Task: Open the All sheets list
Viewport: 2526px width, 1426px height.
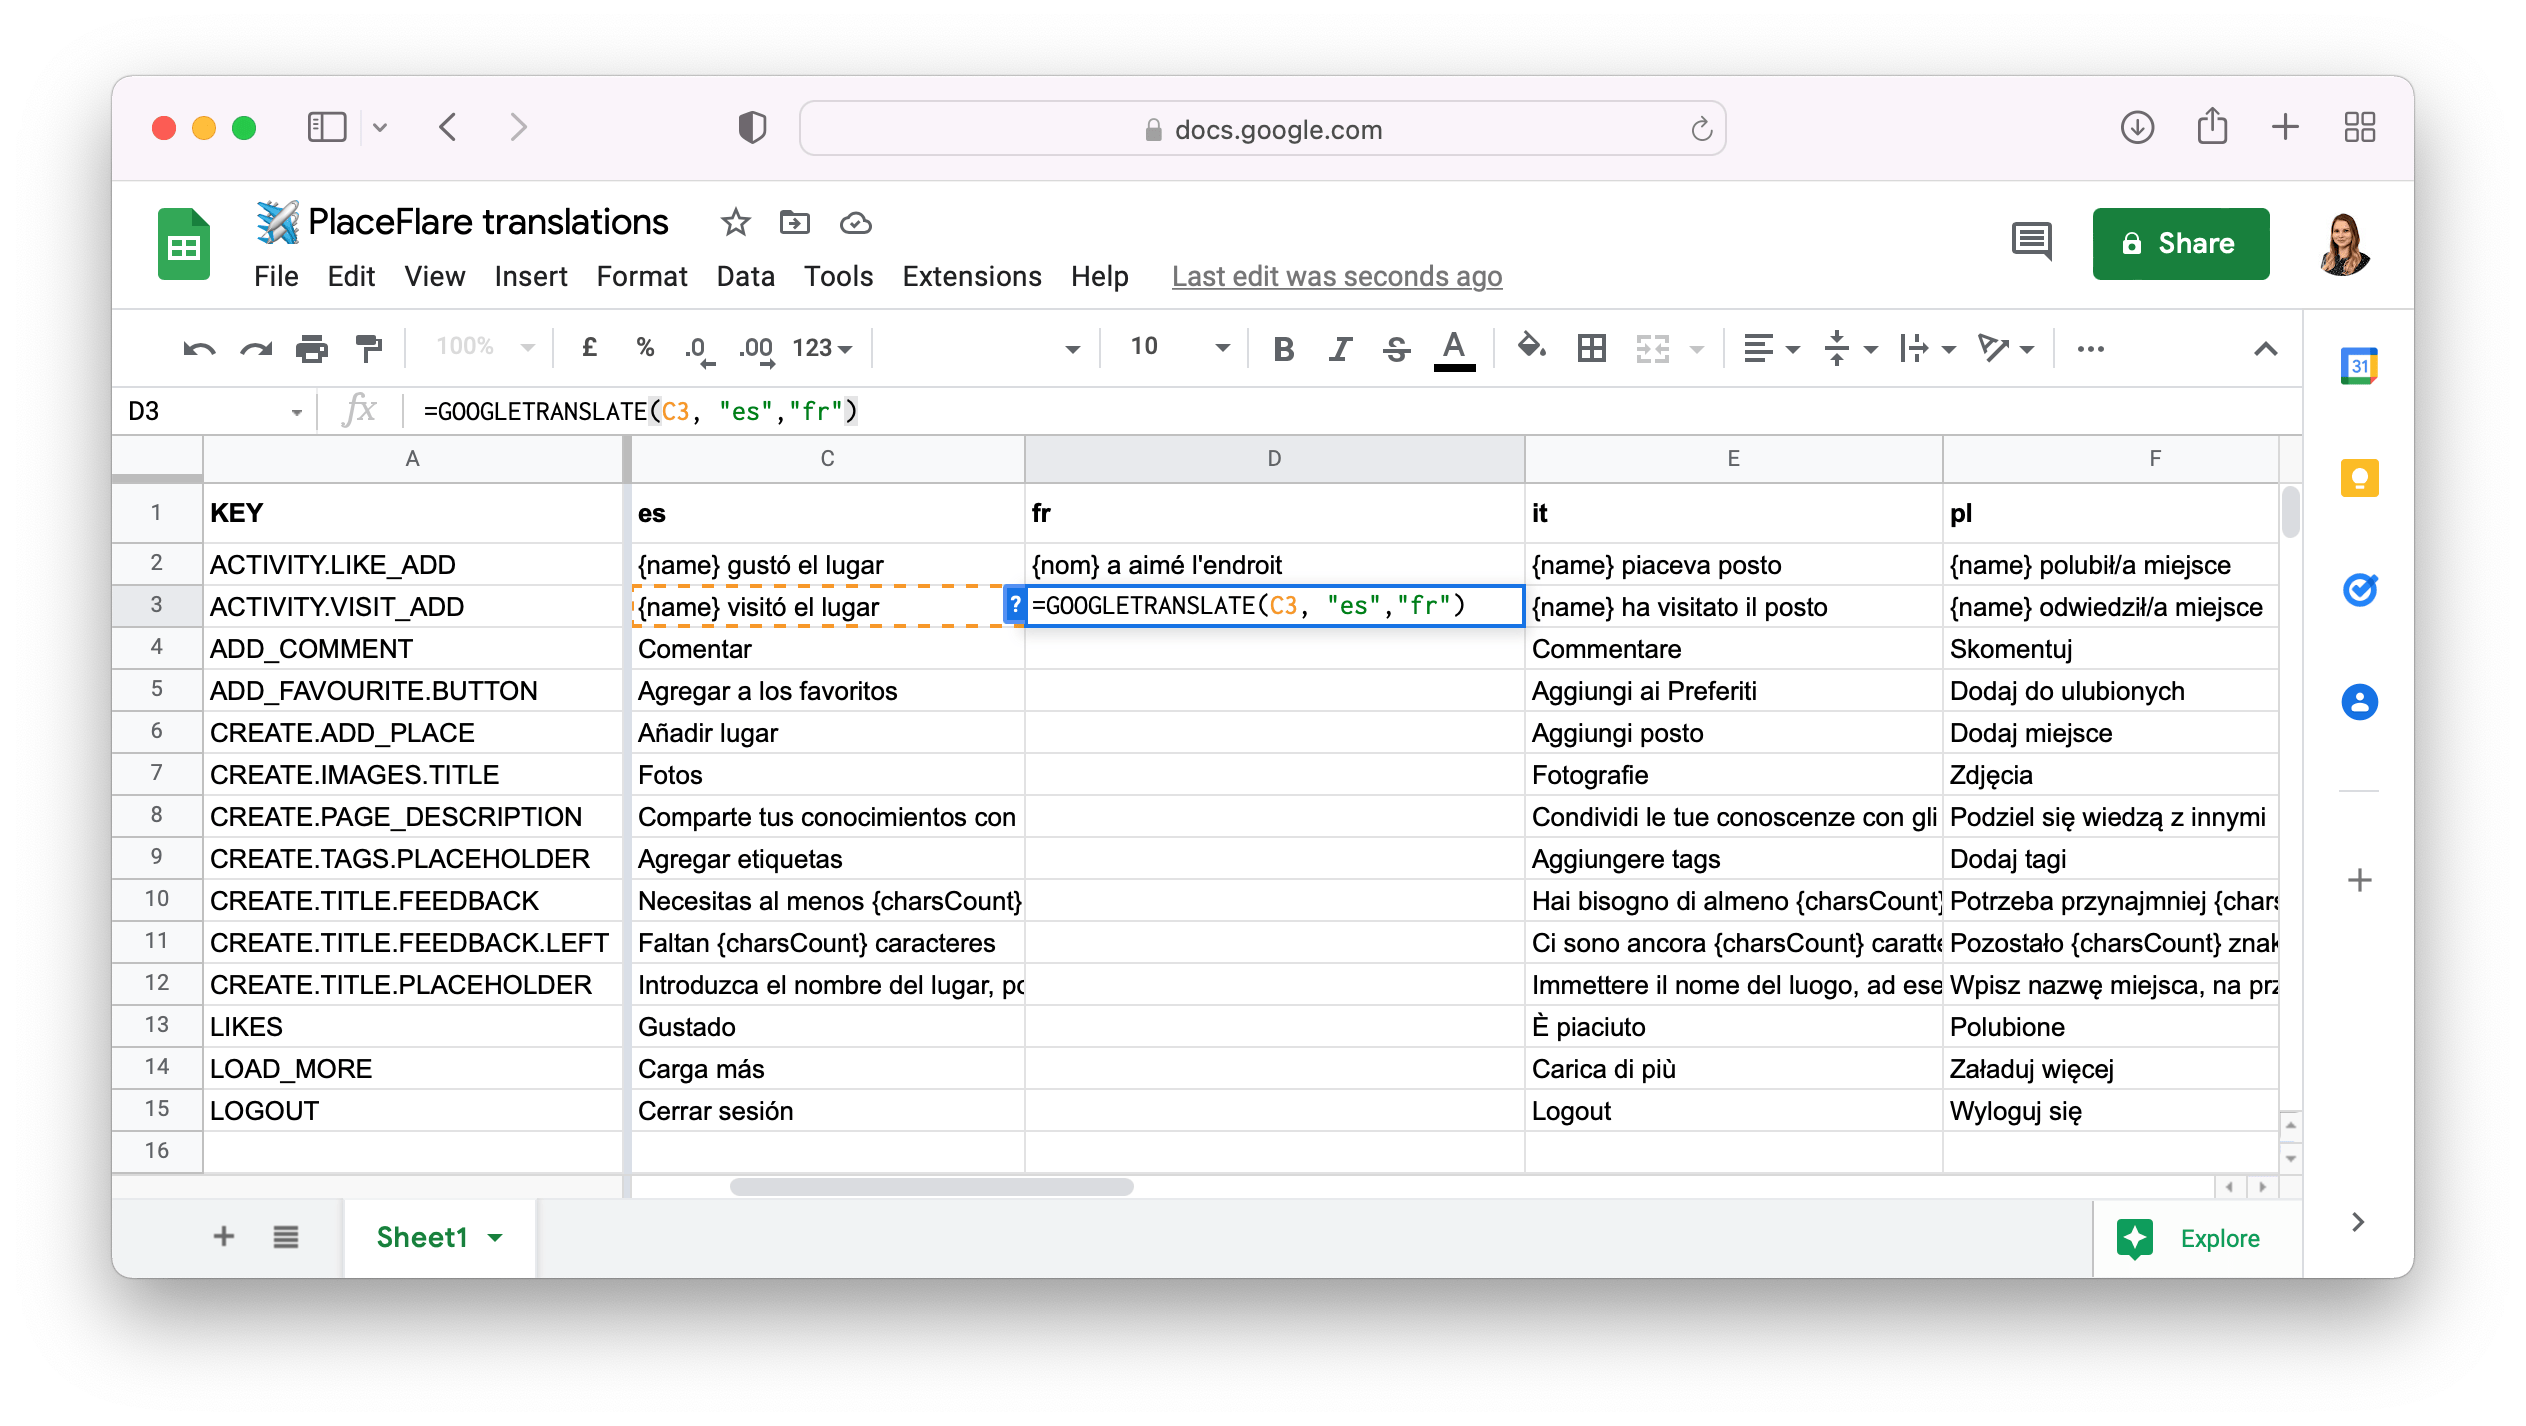Action: coord(286,1237)
